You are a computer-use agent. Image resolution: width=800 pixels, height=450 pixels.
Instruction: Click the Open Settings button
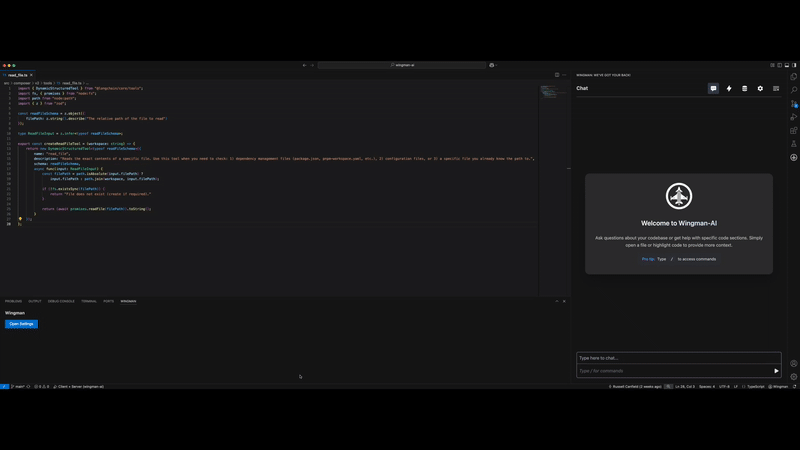(21, 324)
